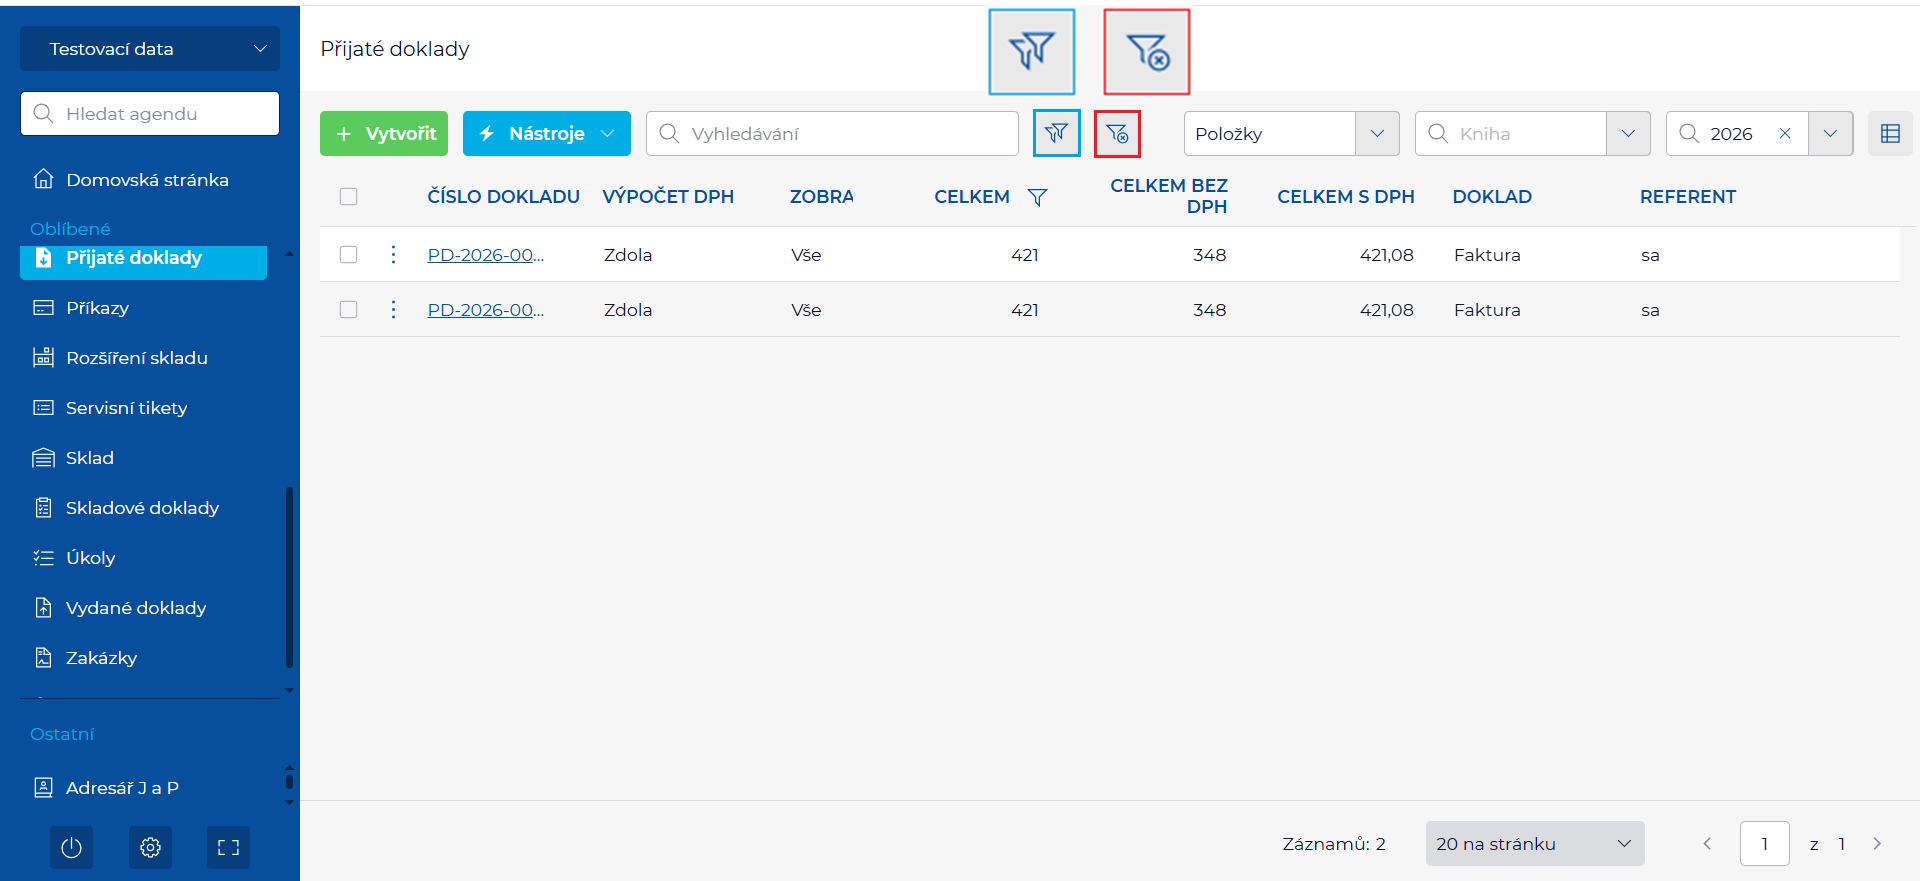Screen dimensions: 1920x881
Task: Click the second row's 348 value
Action: click(1209, 310)
